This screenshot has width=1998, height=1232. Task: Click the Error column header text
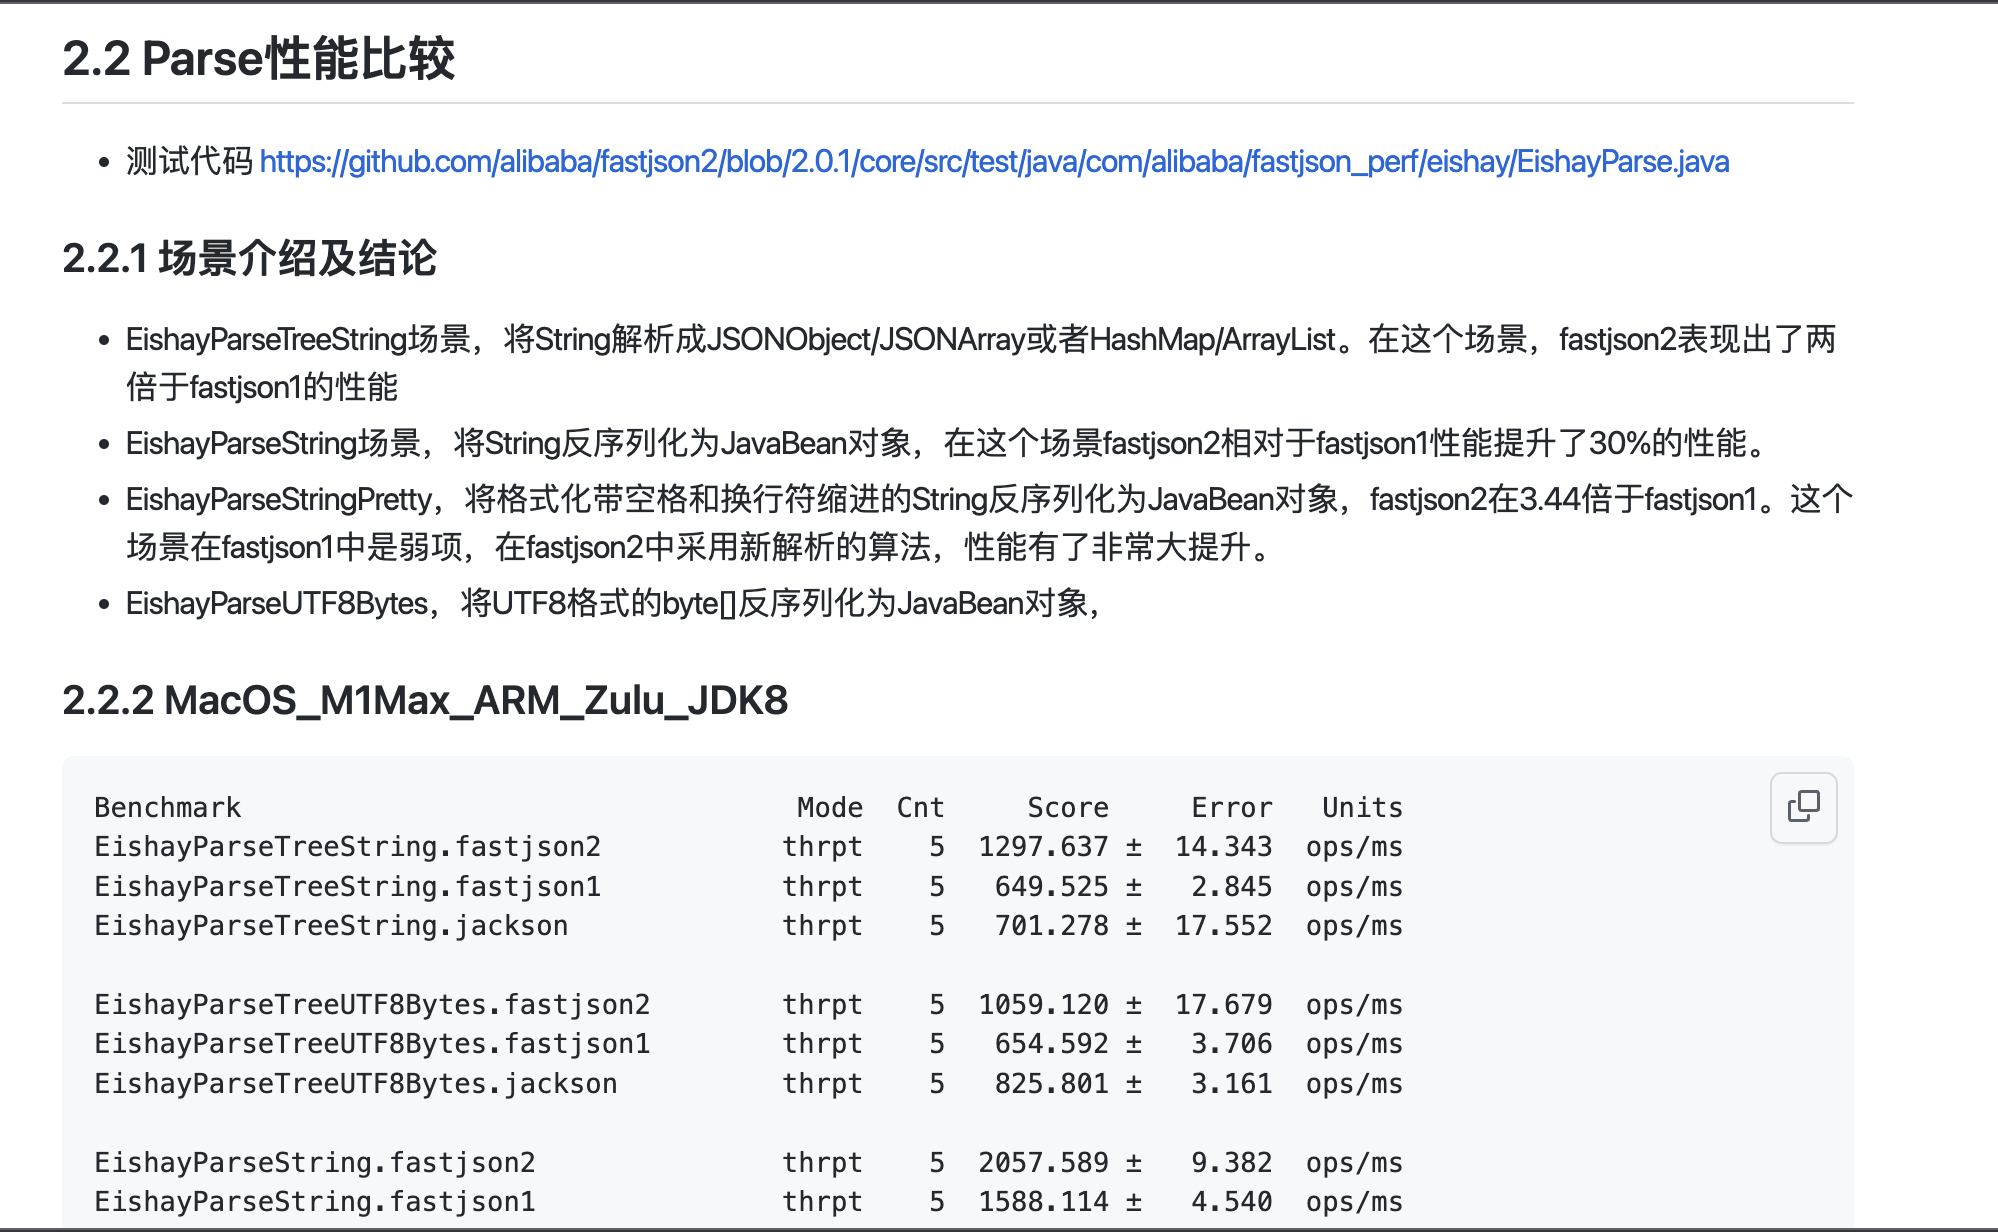(1231, 807)
